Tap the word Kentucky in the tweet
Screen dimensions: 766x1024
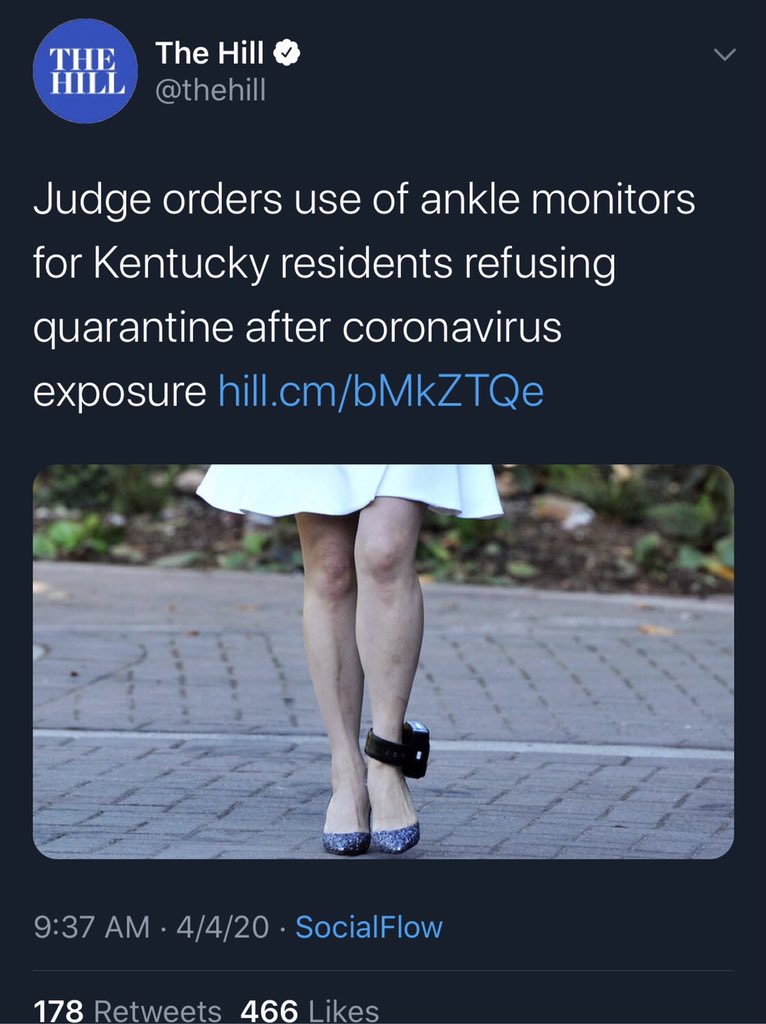[x=182, y=264]
